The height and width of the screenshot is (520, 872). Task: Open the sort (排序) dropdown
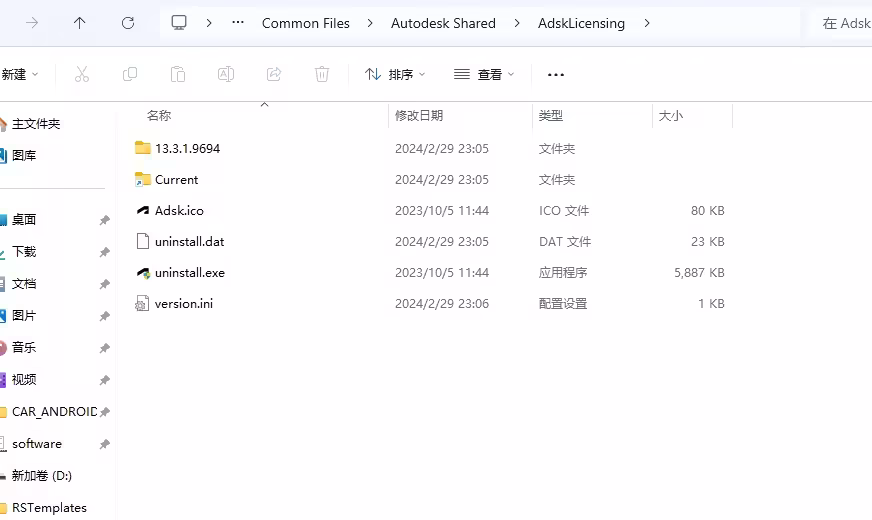click(x=395, y=74)
